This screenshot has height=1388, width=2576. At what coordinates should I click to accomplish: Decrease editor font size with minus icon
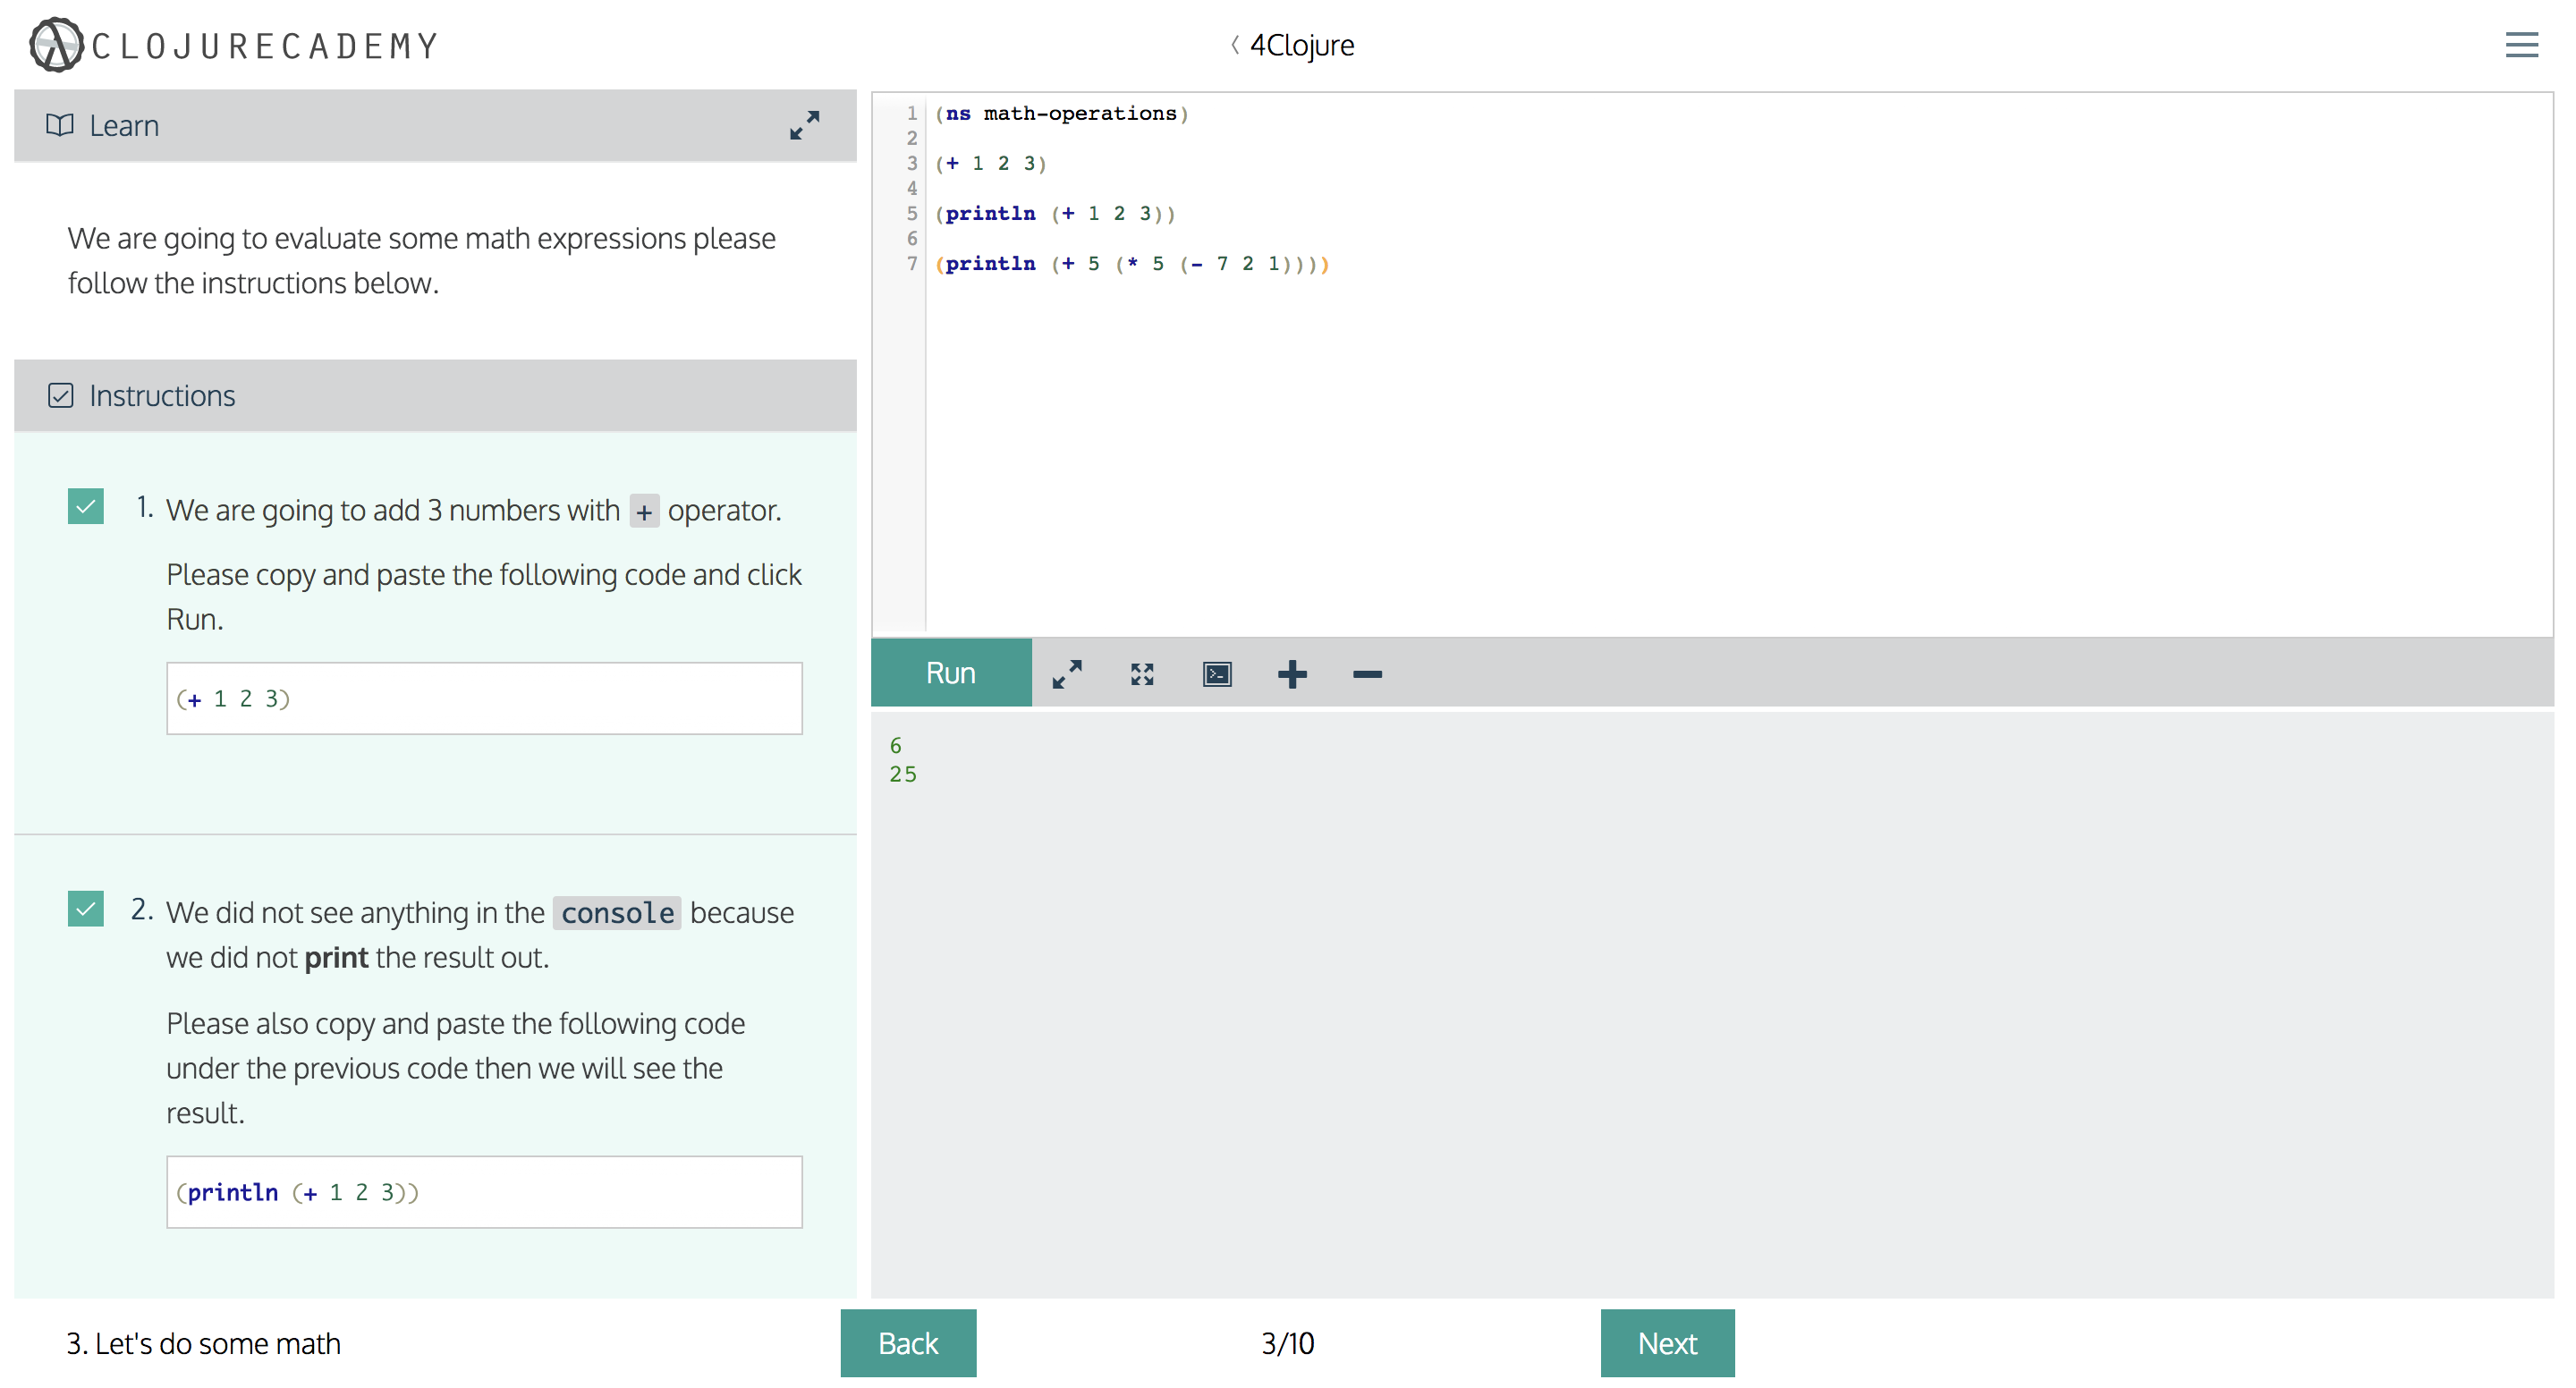point(1366,673)
